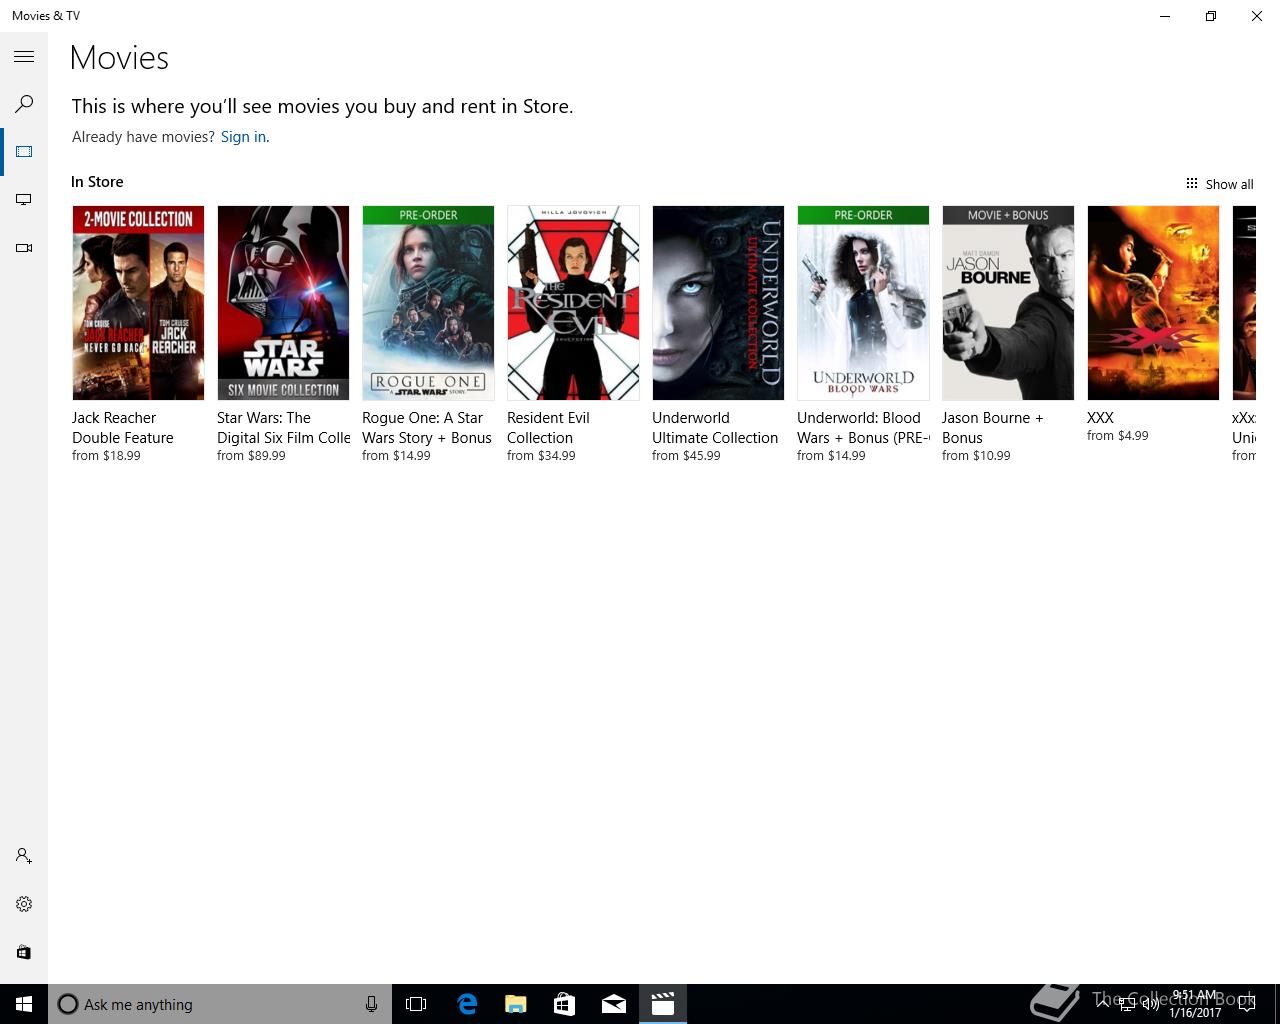Launch Microsoft Edge from taskbar
This screenshot has height=1024, width=1280.
point(467,1004)
